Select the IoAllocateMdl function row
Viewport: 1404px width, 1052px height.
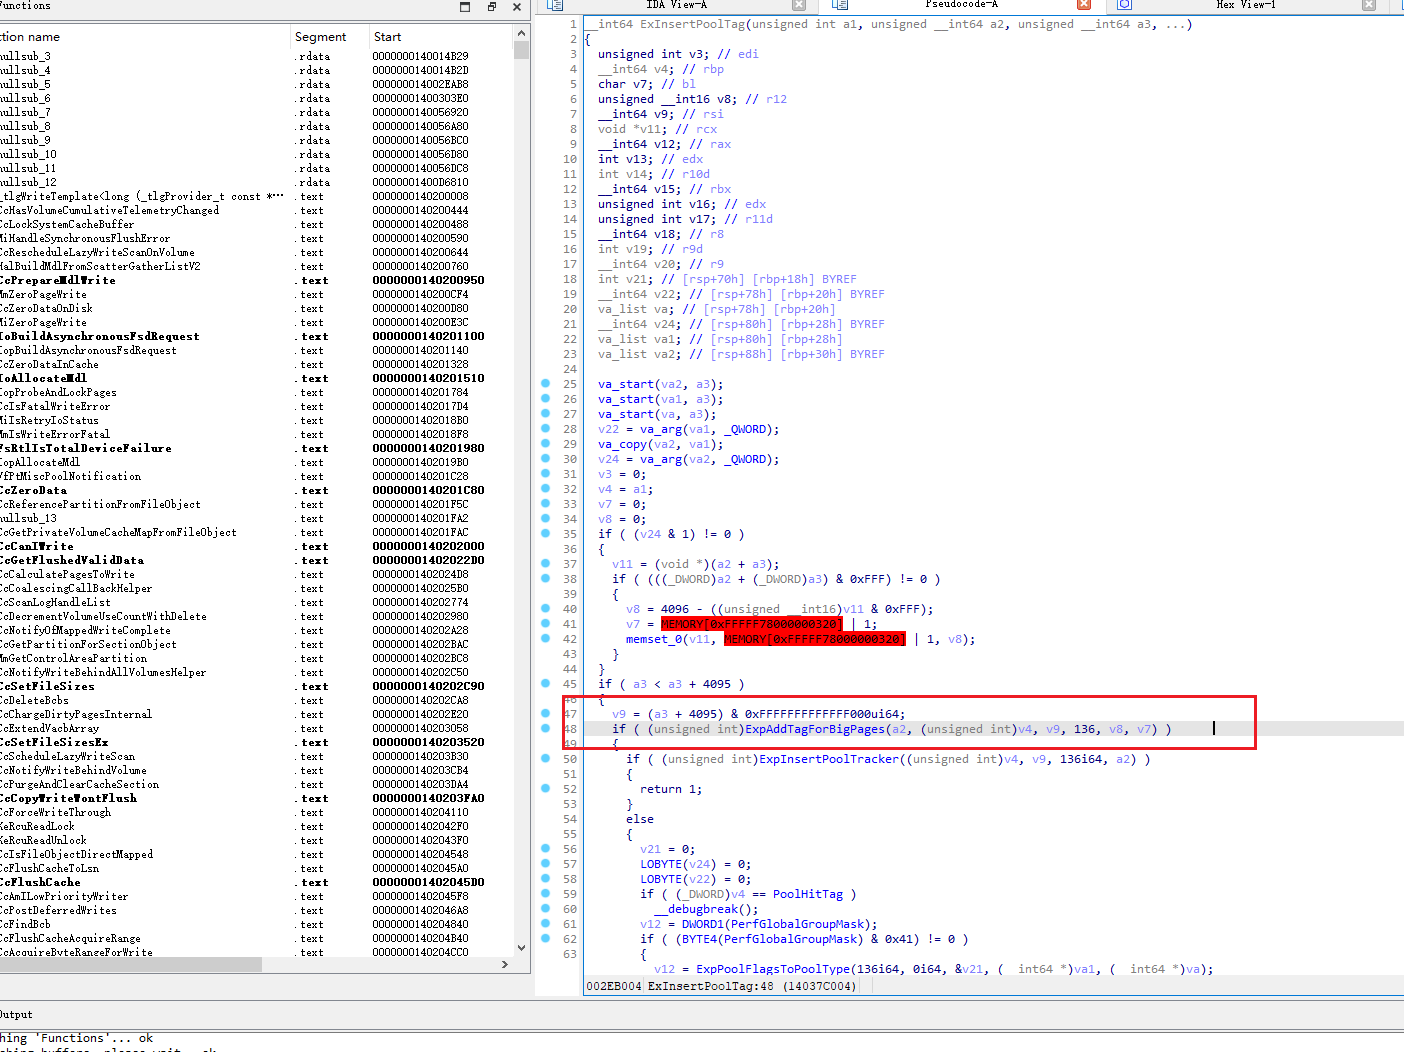click(256, 379)
